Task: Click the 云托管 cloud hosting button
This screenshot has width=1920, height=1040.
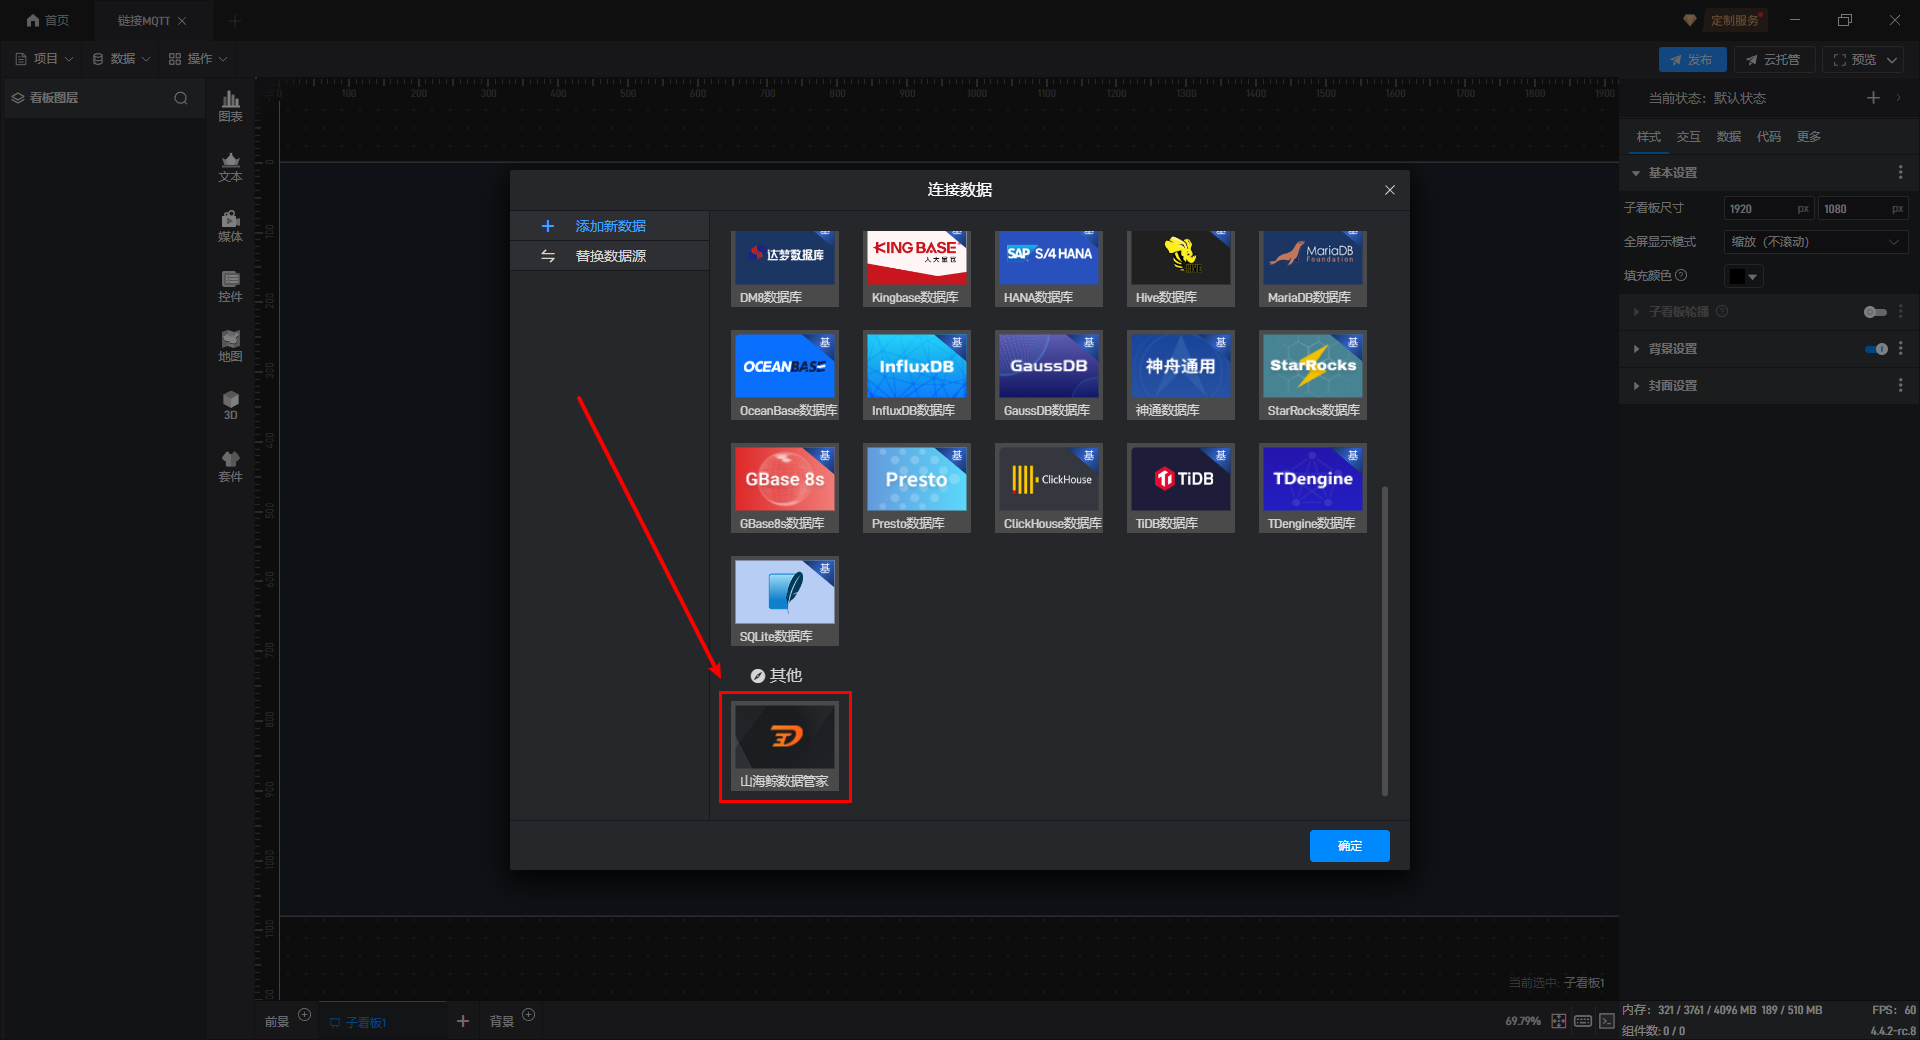Action: tap(1774, 60)
